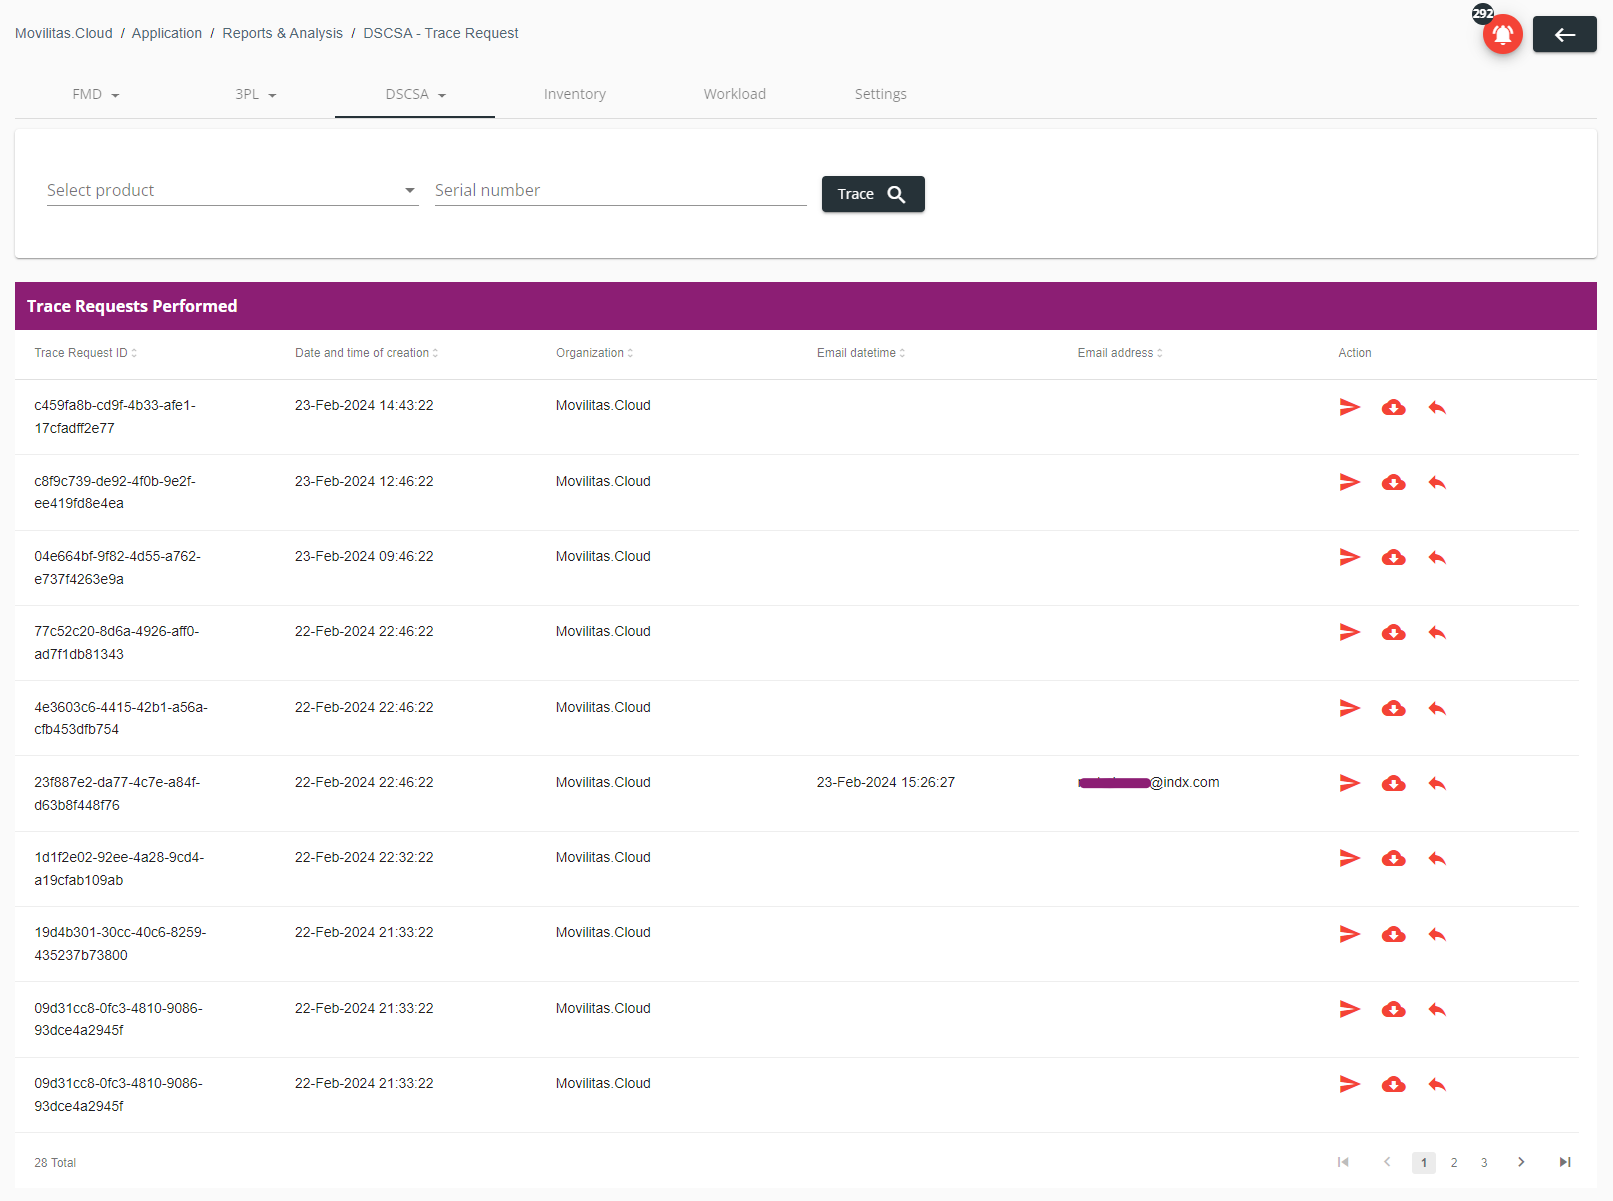Jump to last page arrow
This screenshot has width=1613, height=1201.
pos(1565,1162)
